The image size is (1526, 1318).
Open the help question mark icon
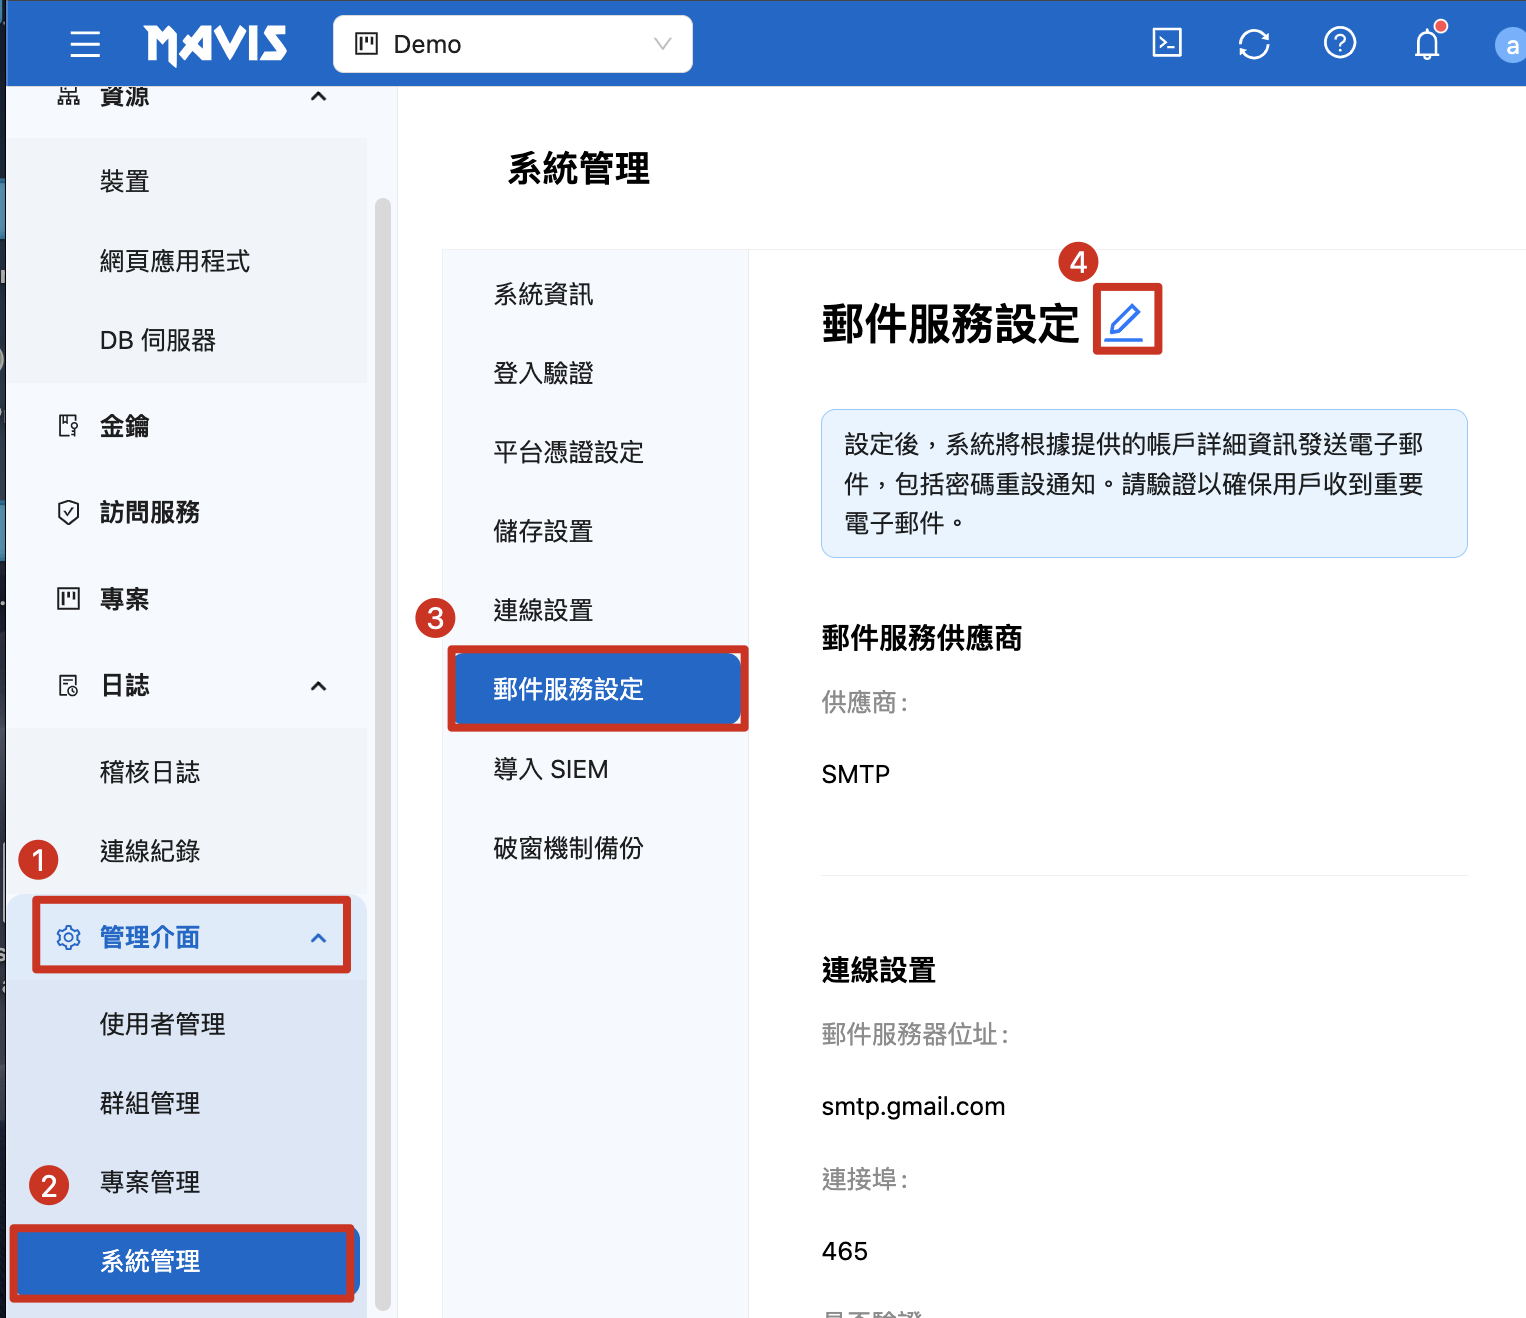click(1339, 43)
